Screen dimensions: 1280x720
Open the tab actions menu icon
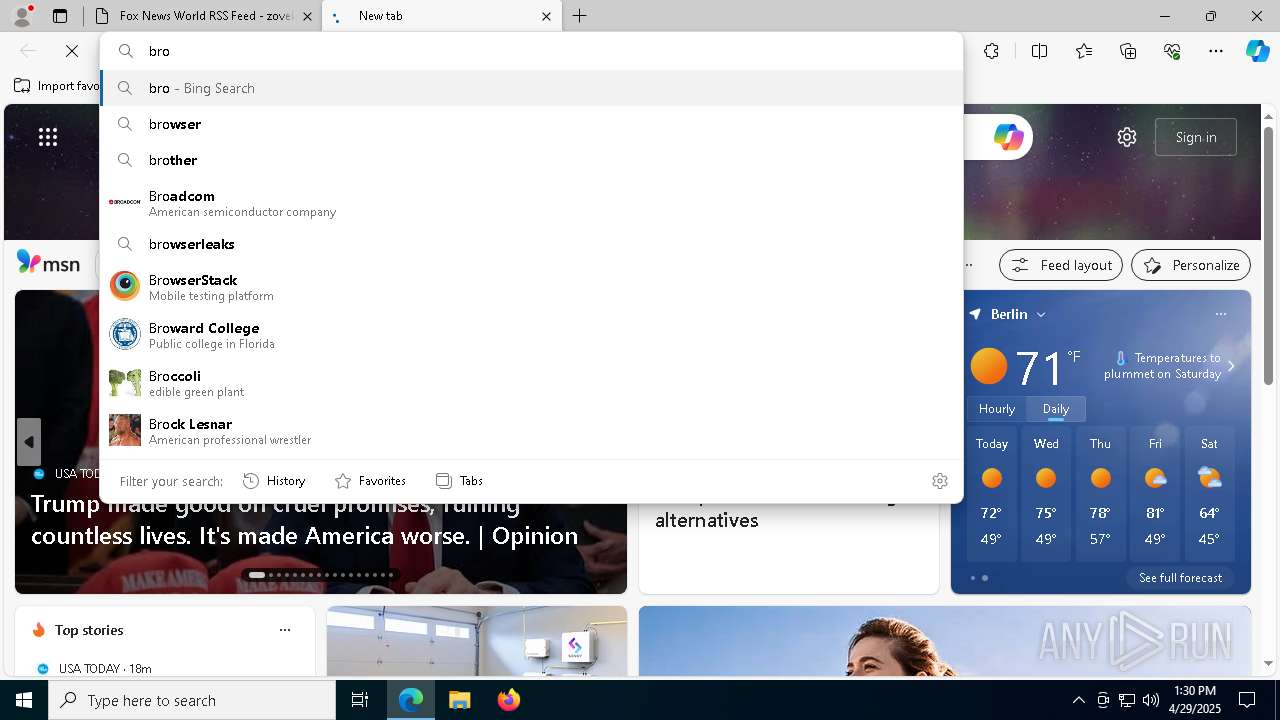(60, 16)
